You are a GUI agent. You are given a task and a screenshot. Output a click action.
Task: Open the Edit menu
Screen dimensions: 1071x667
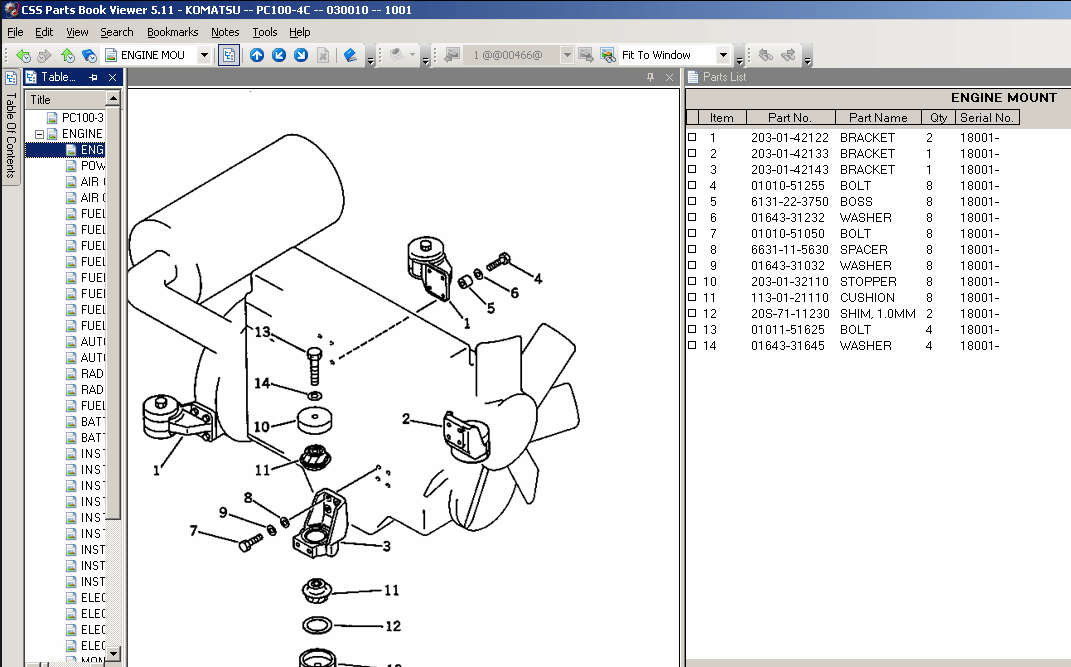(44, 32)
